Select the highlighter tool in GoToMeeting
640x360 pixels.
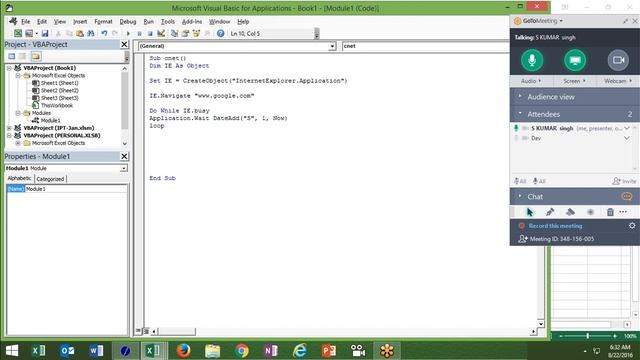click(570, 212)
